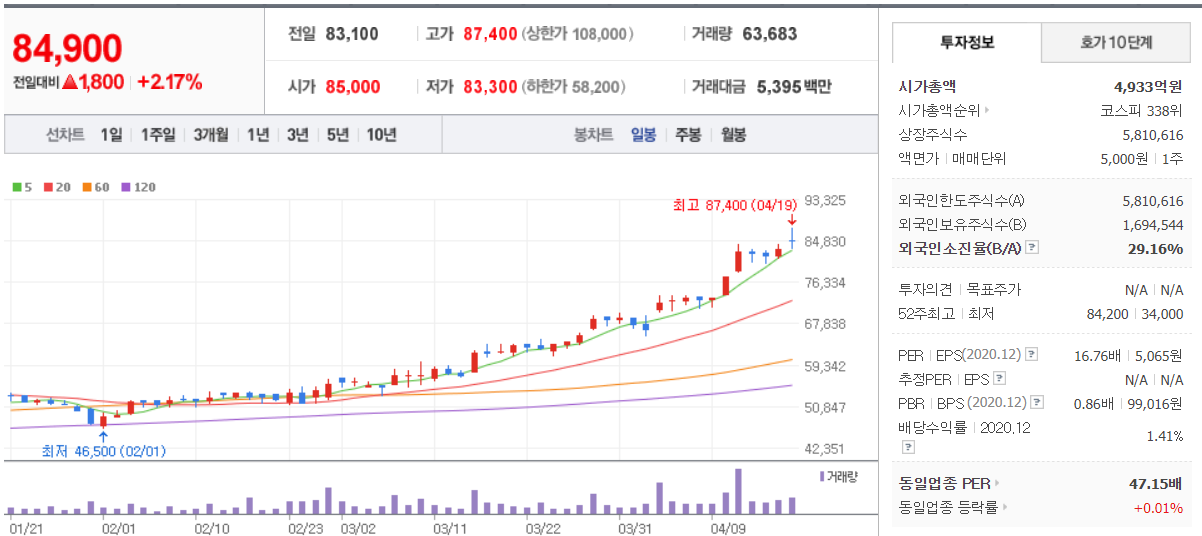
Task: Click red down-arrow at 최고 87,400 marker
Action: coord(791,219)
